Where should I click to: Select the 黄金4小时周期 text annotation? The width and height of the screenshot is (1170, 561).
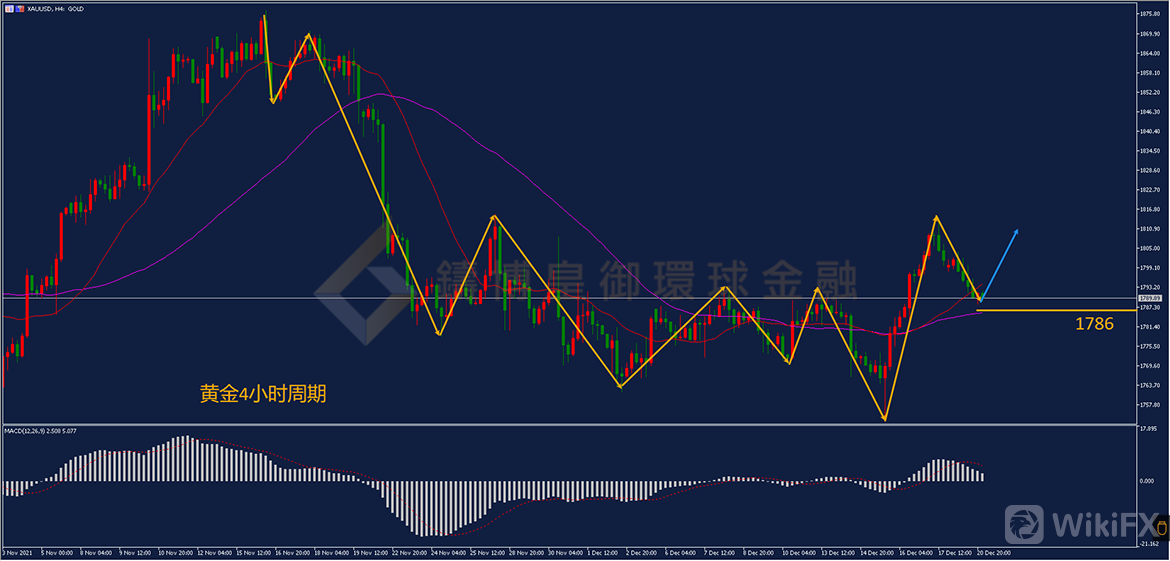[x=262, y=394]
